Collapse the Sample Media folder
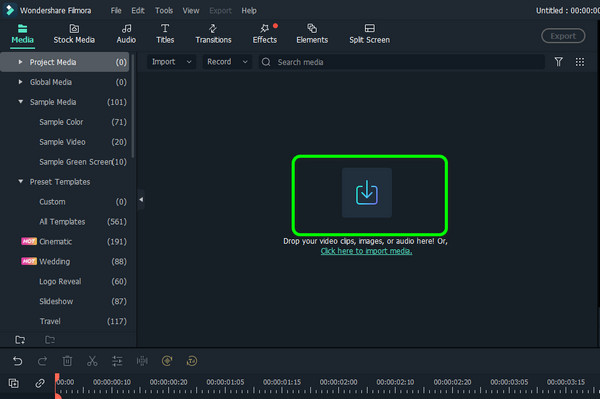 pos(20,102)
